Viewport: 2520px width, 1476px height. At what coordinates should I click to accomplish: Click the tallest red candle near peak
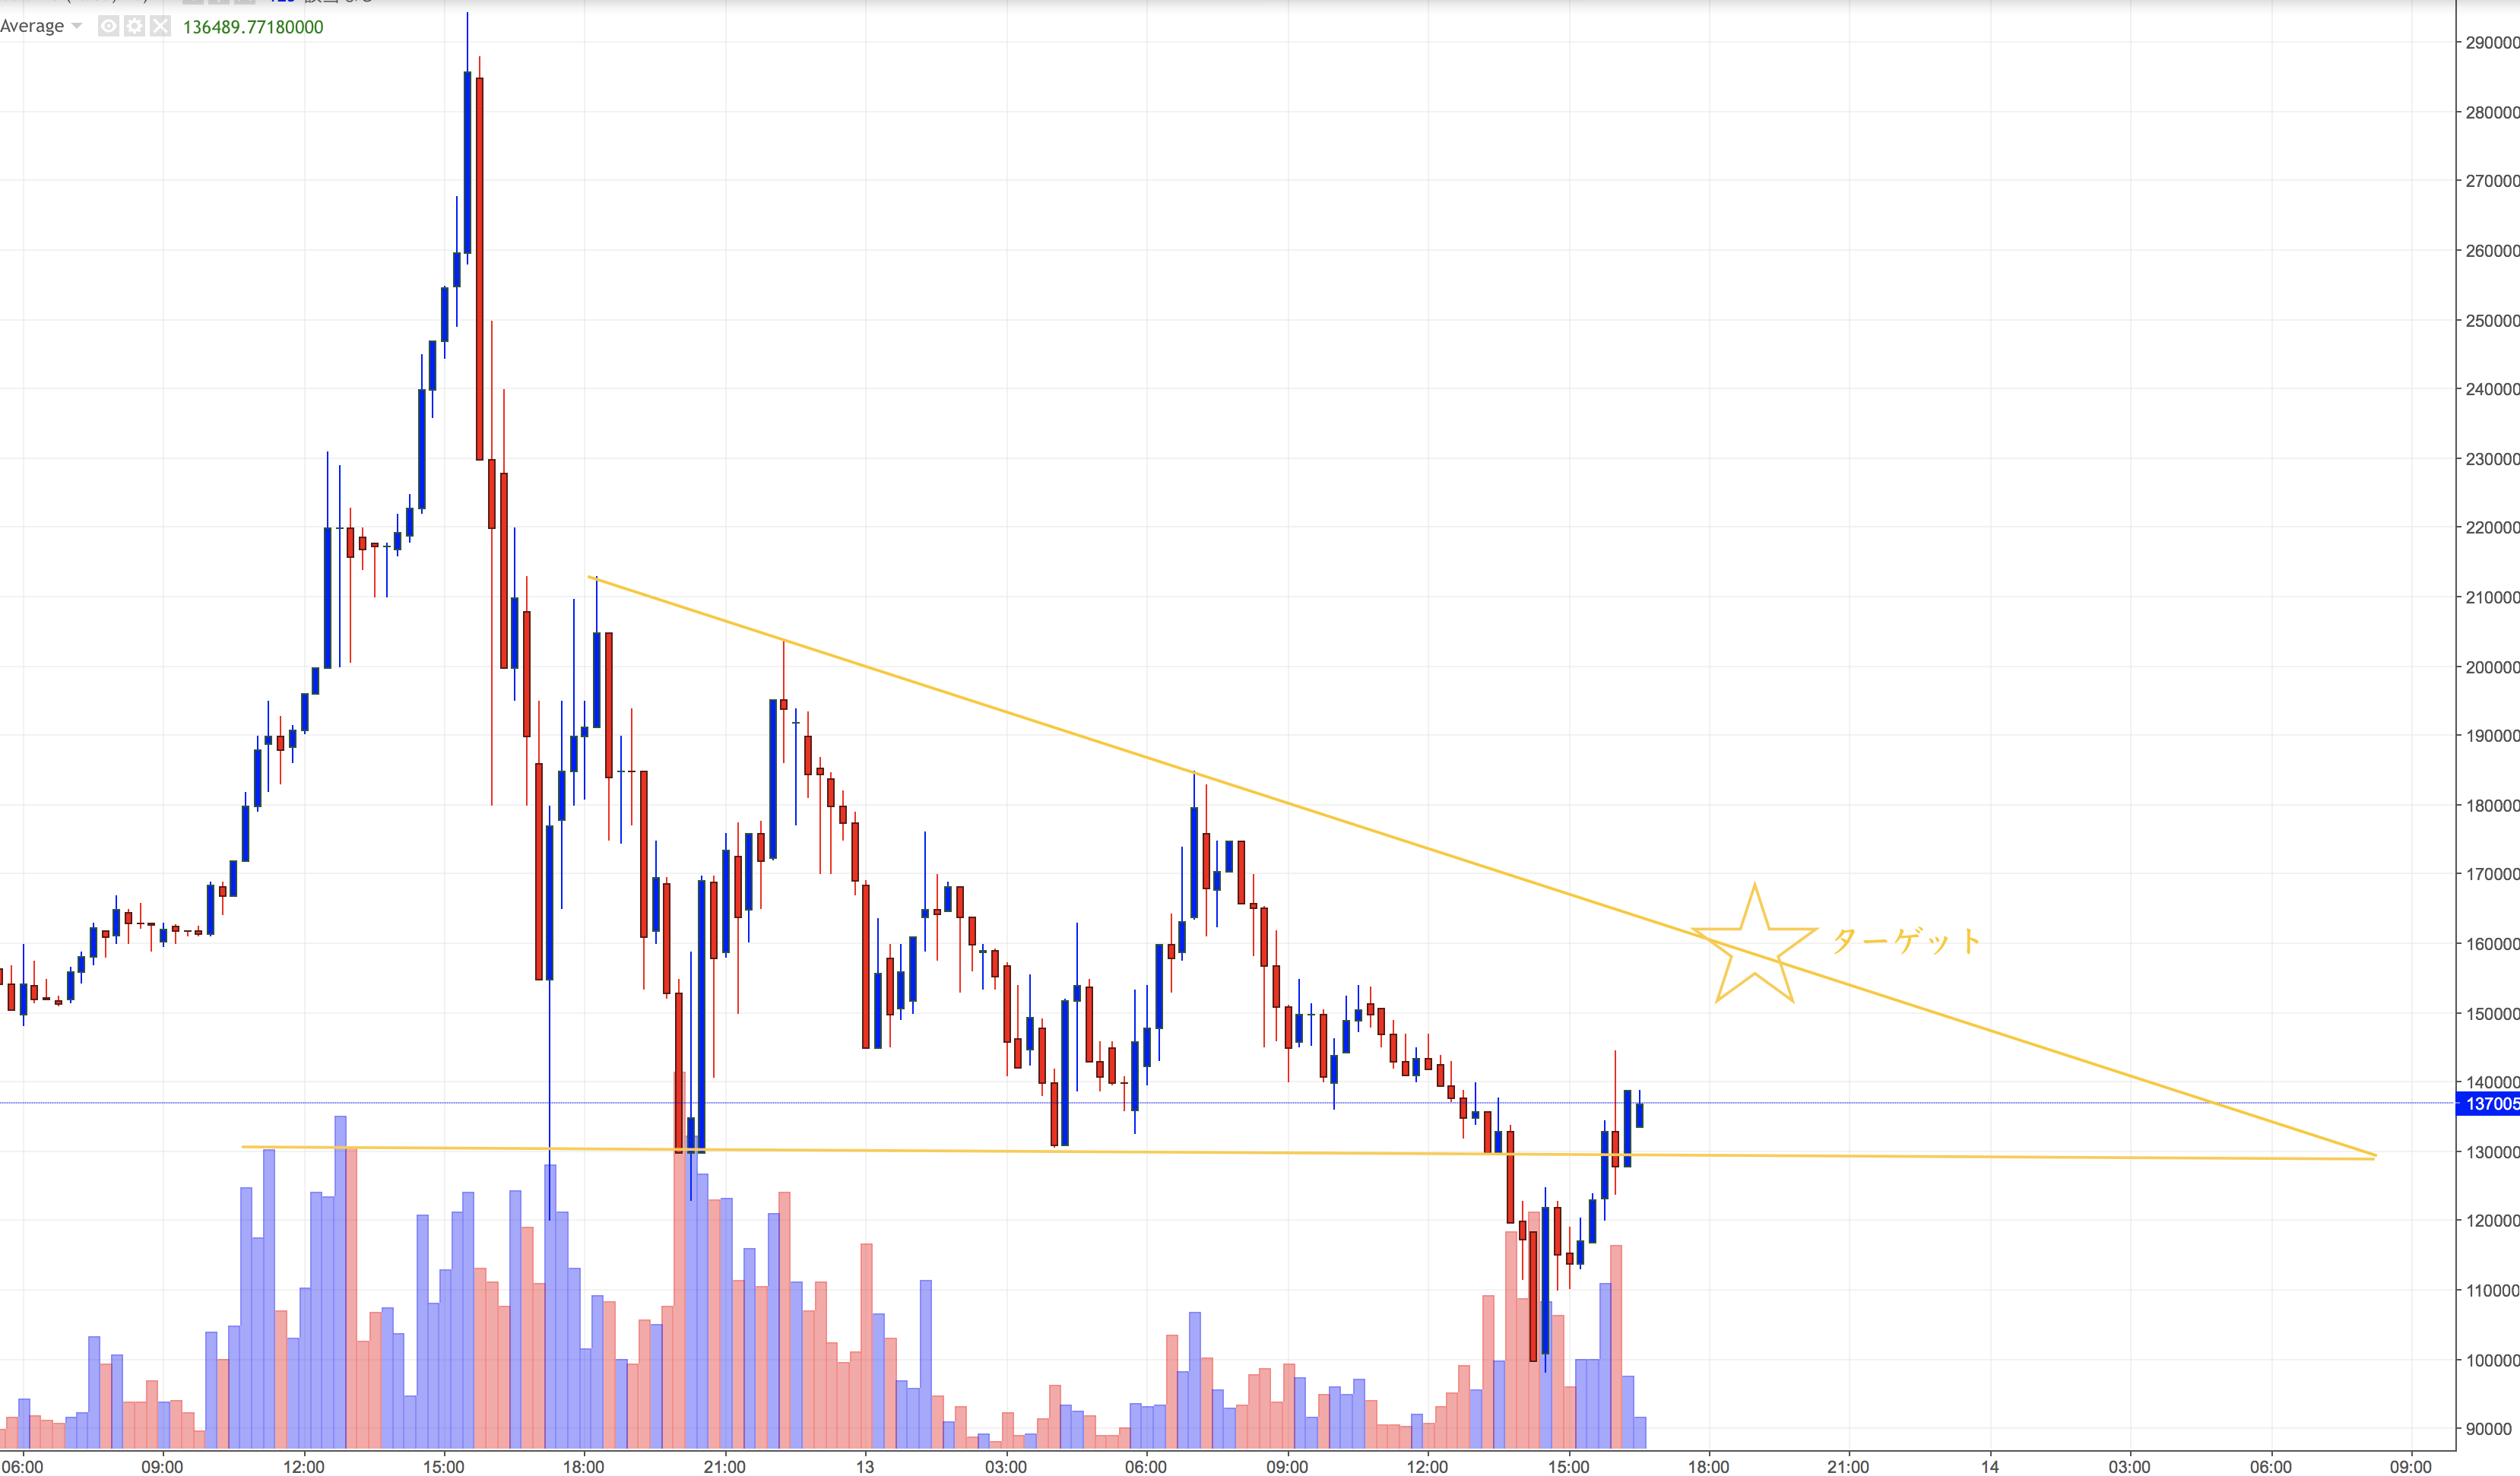tap(480, 268)
